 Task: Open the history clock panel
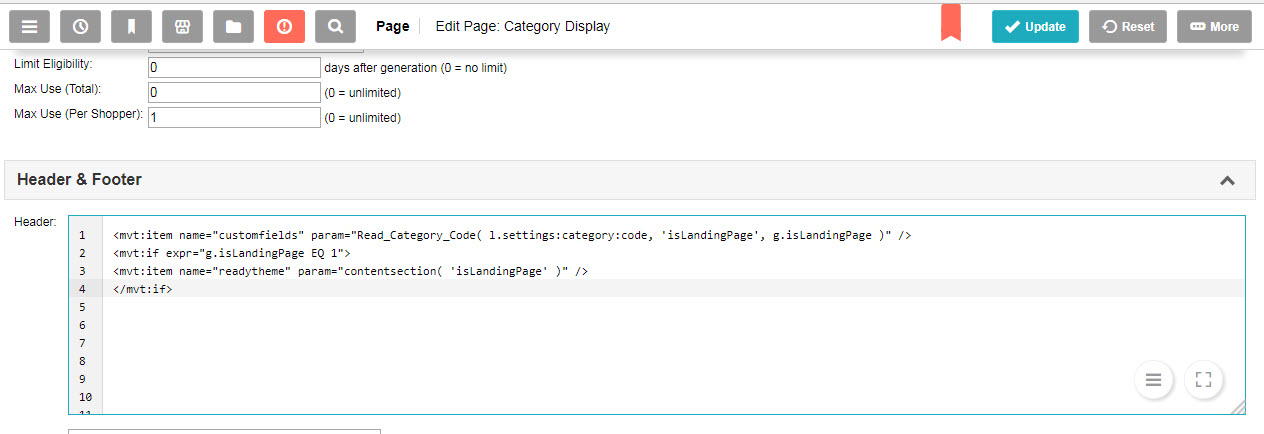coord(81,27)
